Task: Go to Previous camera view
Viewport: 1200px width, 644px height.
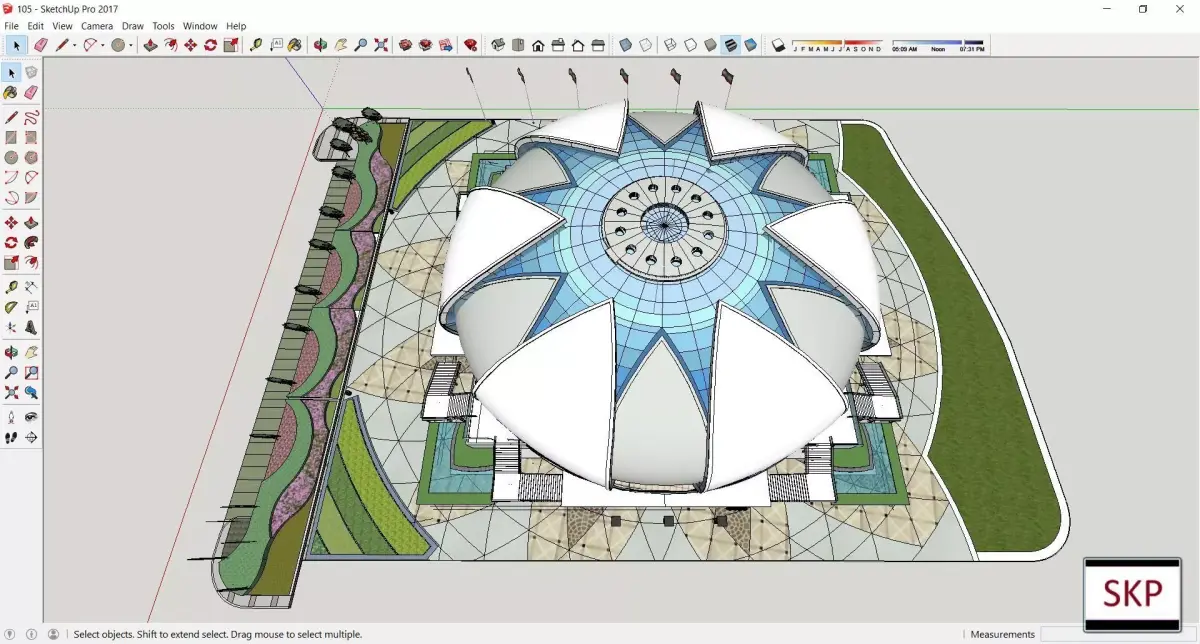Action: coord(31,393)
